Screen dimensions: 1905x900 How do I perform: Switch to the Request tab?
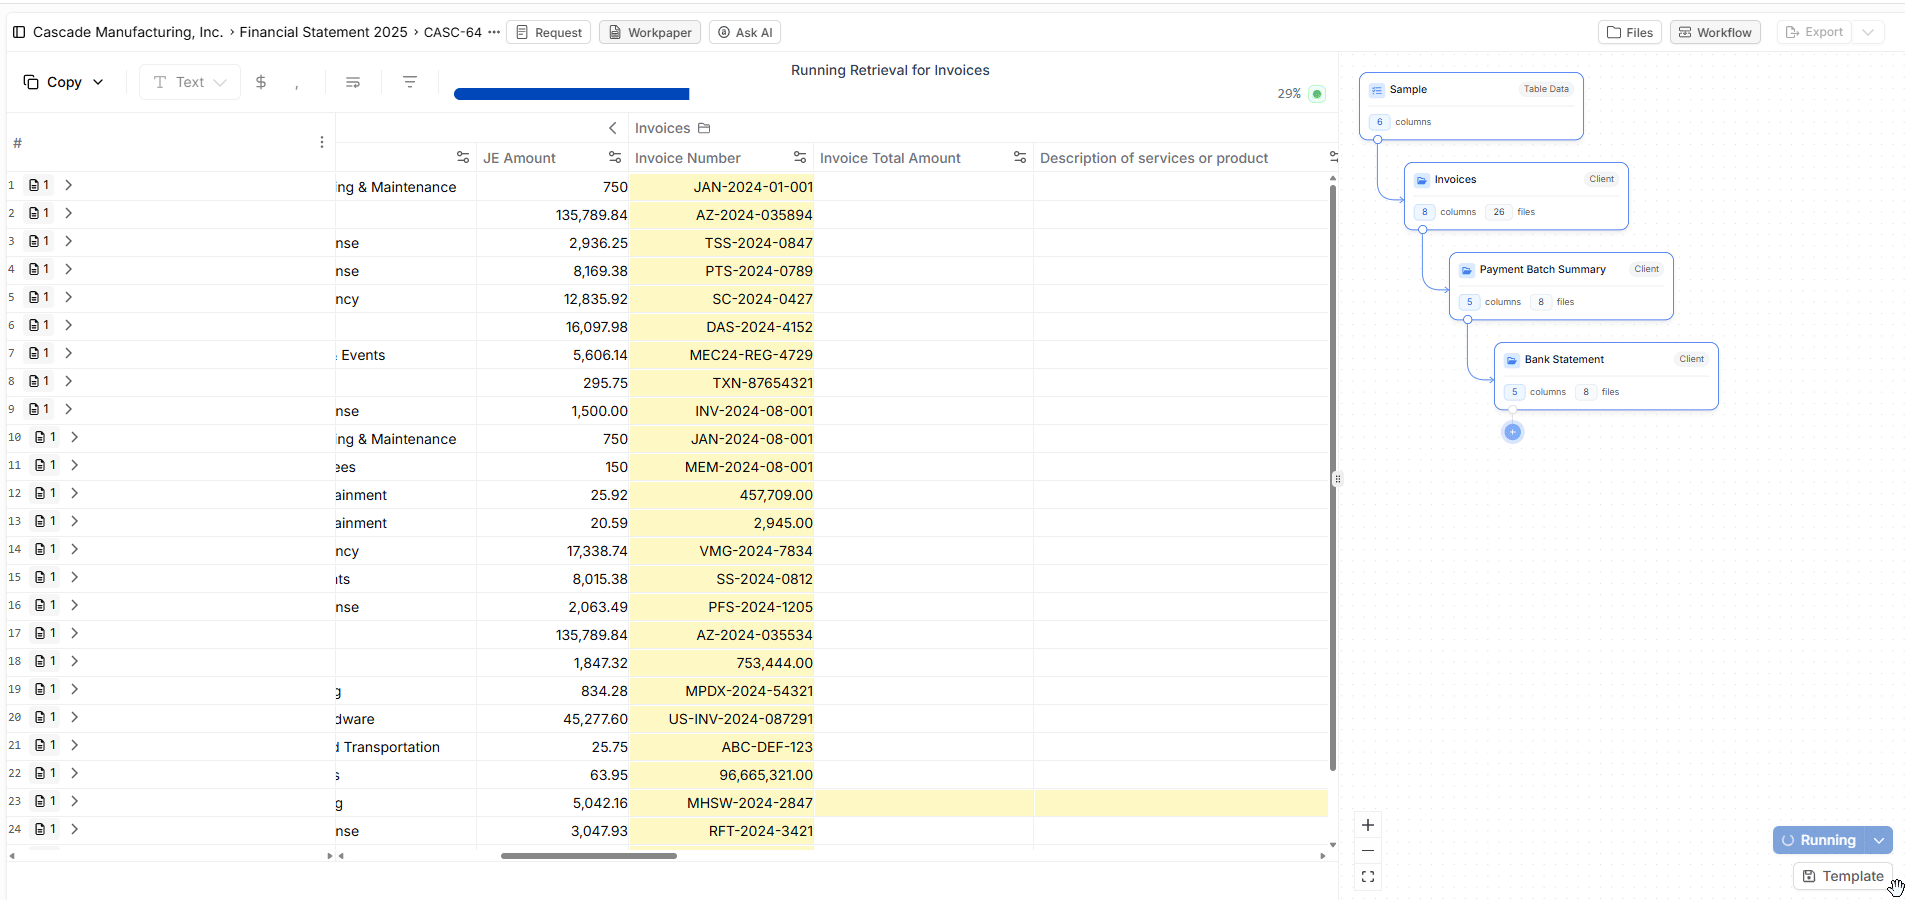[x=548, y=32]
